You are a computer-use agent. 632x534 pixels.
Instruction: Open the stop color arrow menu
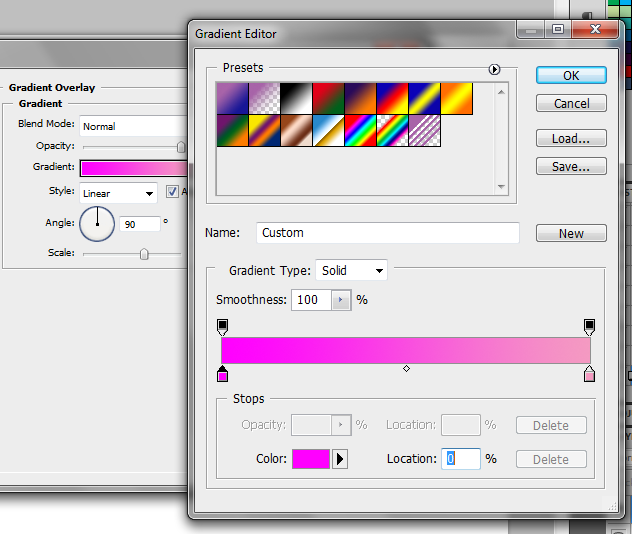[x=340, y=459]
